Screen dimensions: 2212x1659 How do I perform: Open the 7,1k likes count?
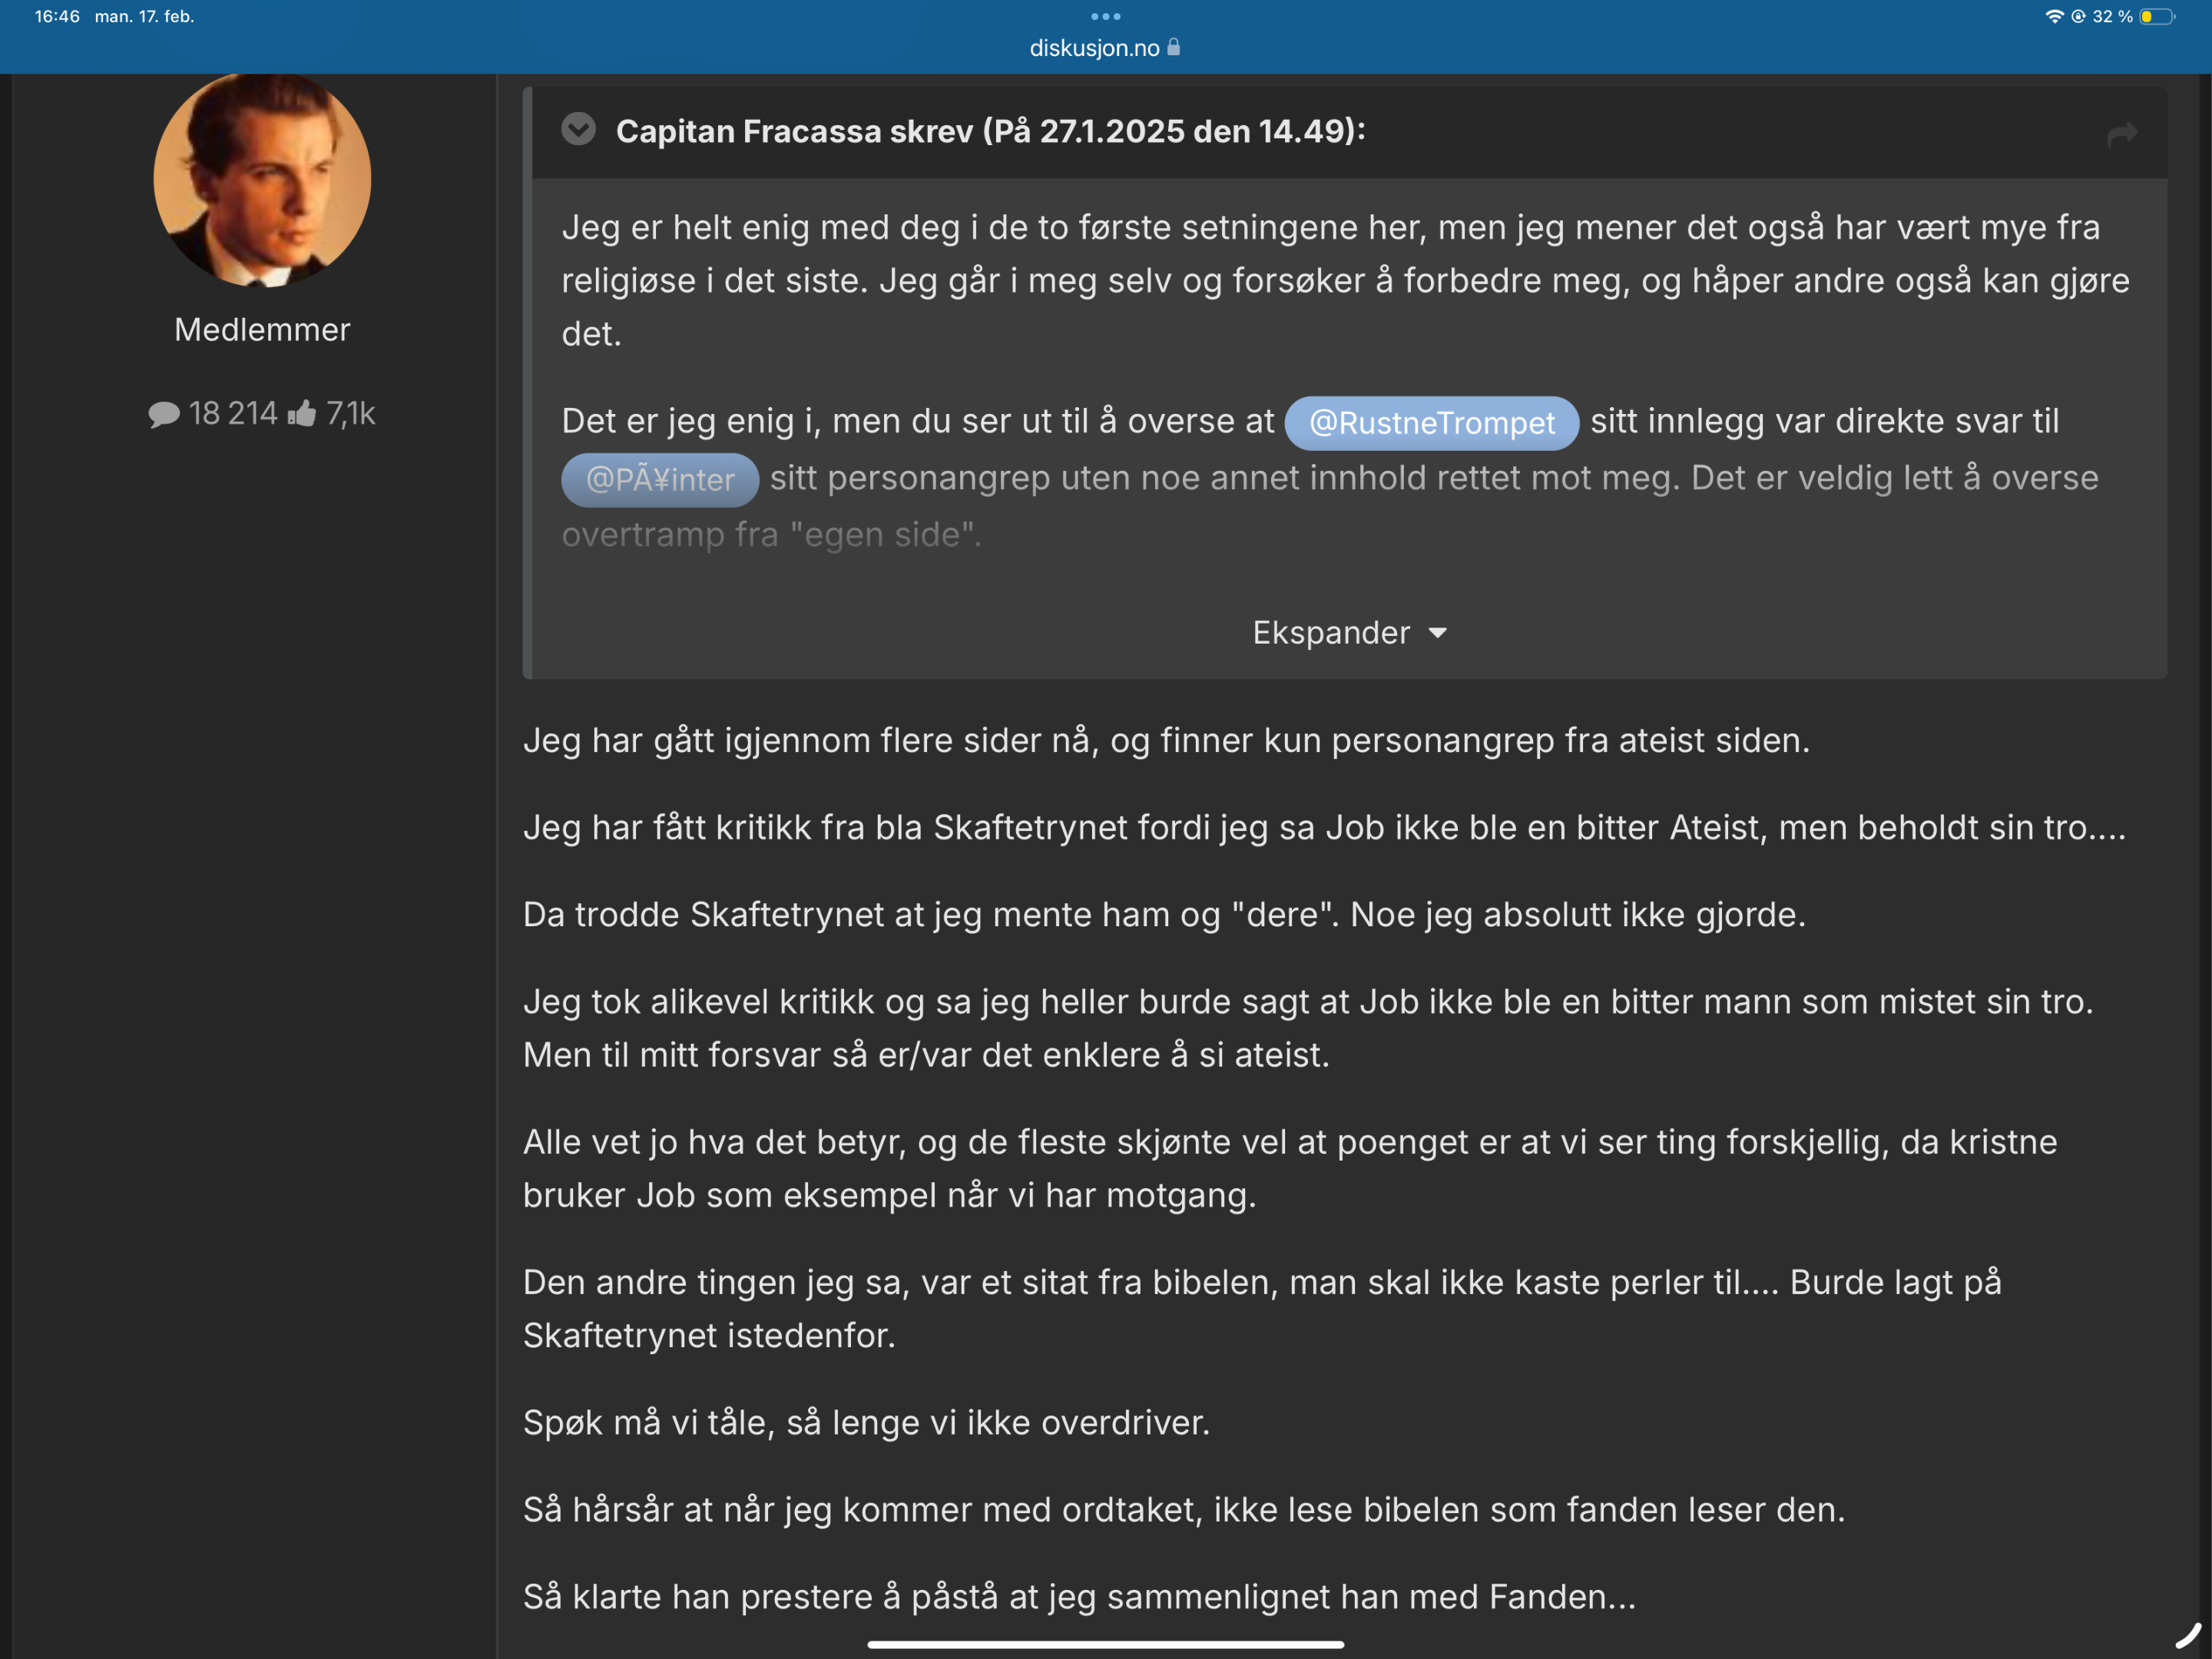tap(351, 413)
